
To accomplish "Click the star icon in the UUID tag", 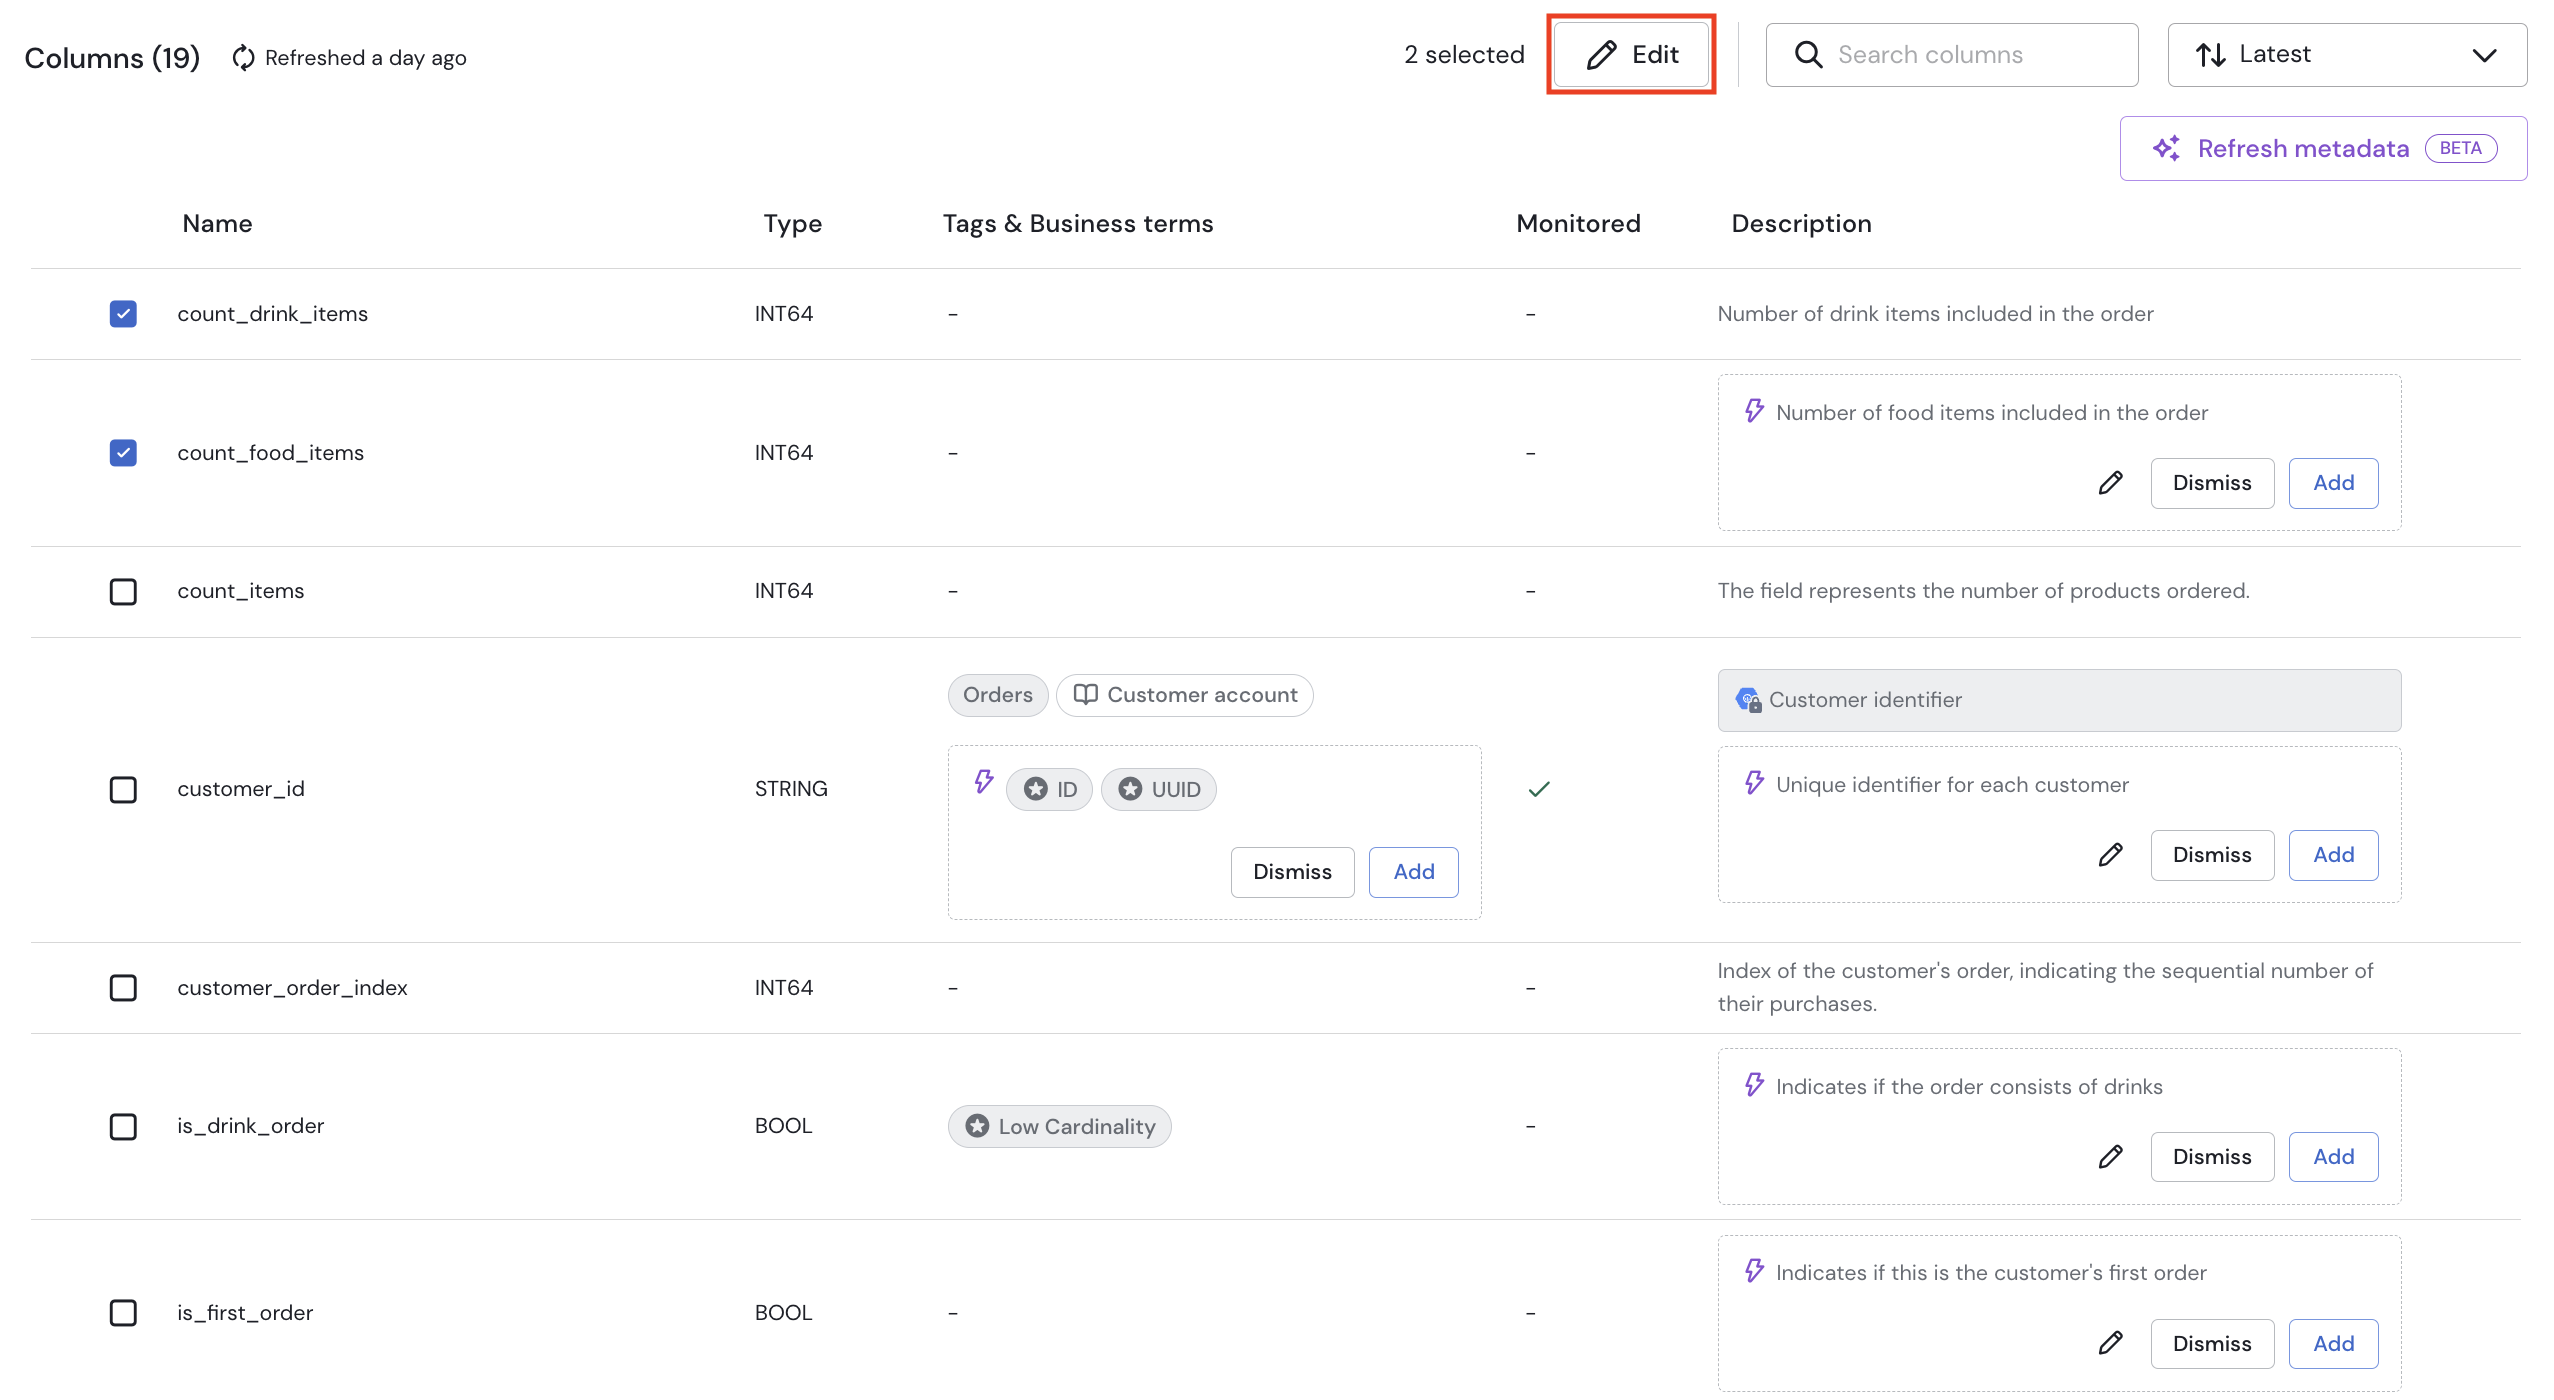I will [1130, 789].
